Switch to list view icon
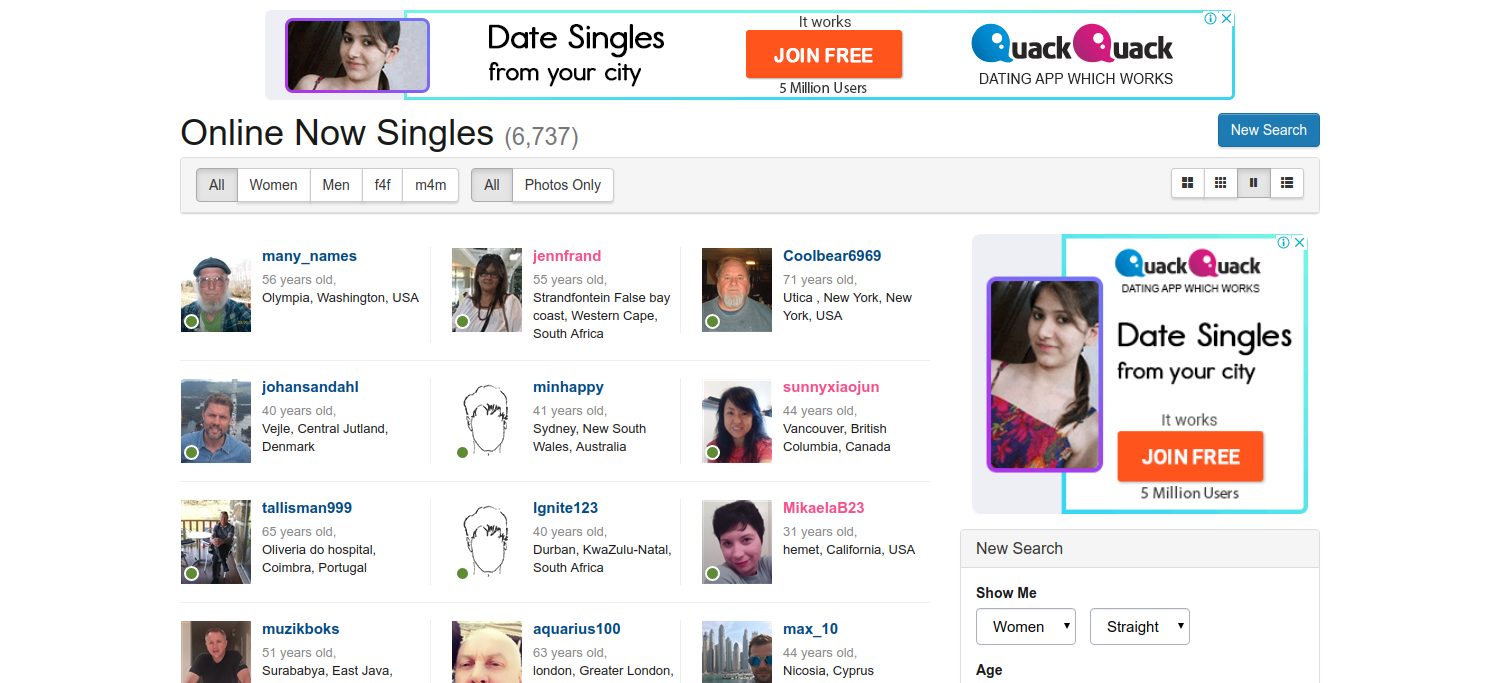Viewport: 1507px width, 683px height. (x=1287, y=183)
